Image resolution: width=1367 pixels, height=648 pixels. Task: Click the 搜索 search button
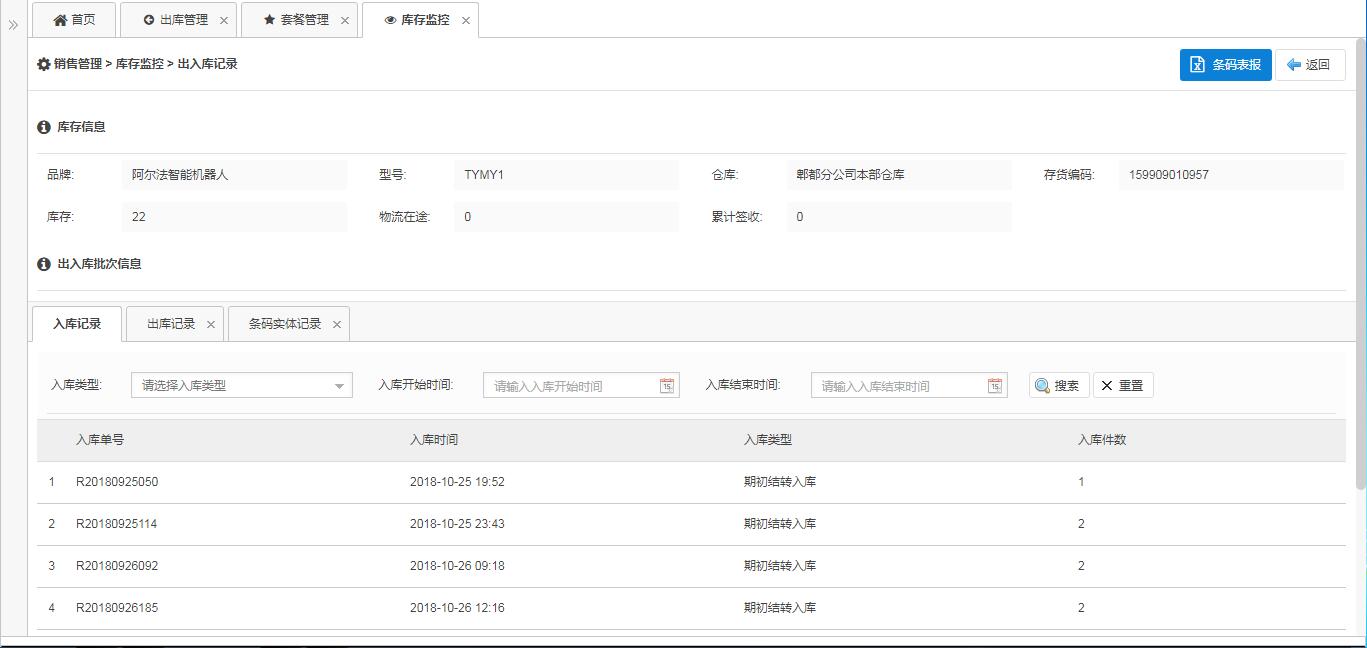pyautogui.click(x=1058, y=385)
